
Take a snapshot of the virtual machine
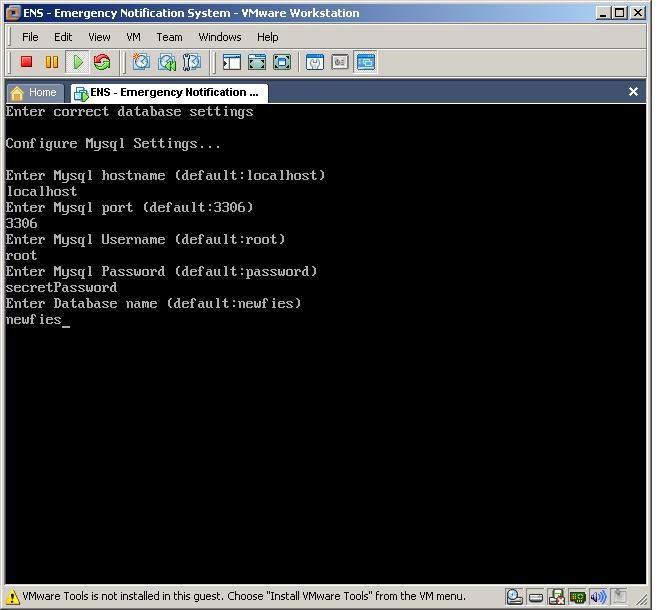click(141, 62)
